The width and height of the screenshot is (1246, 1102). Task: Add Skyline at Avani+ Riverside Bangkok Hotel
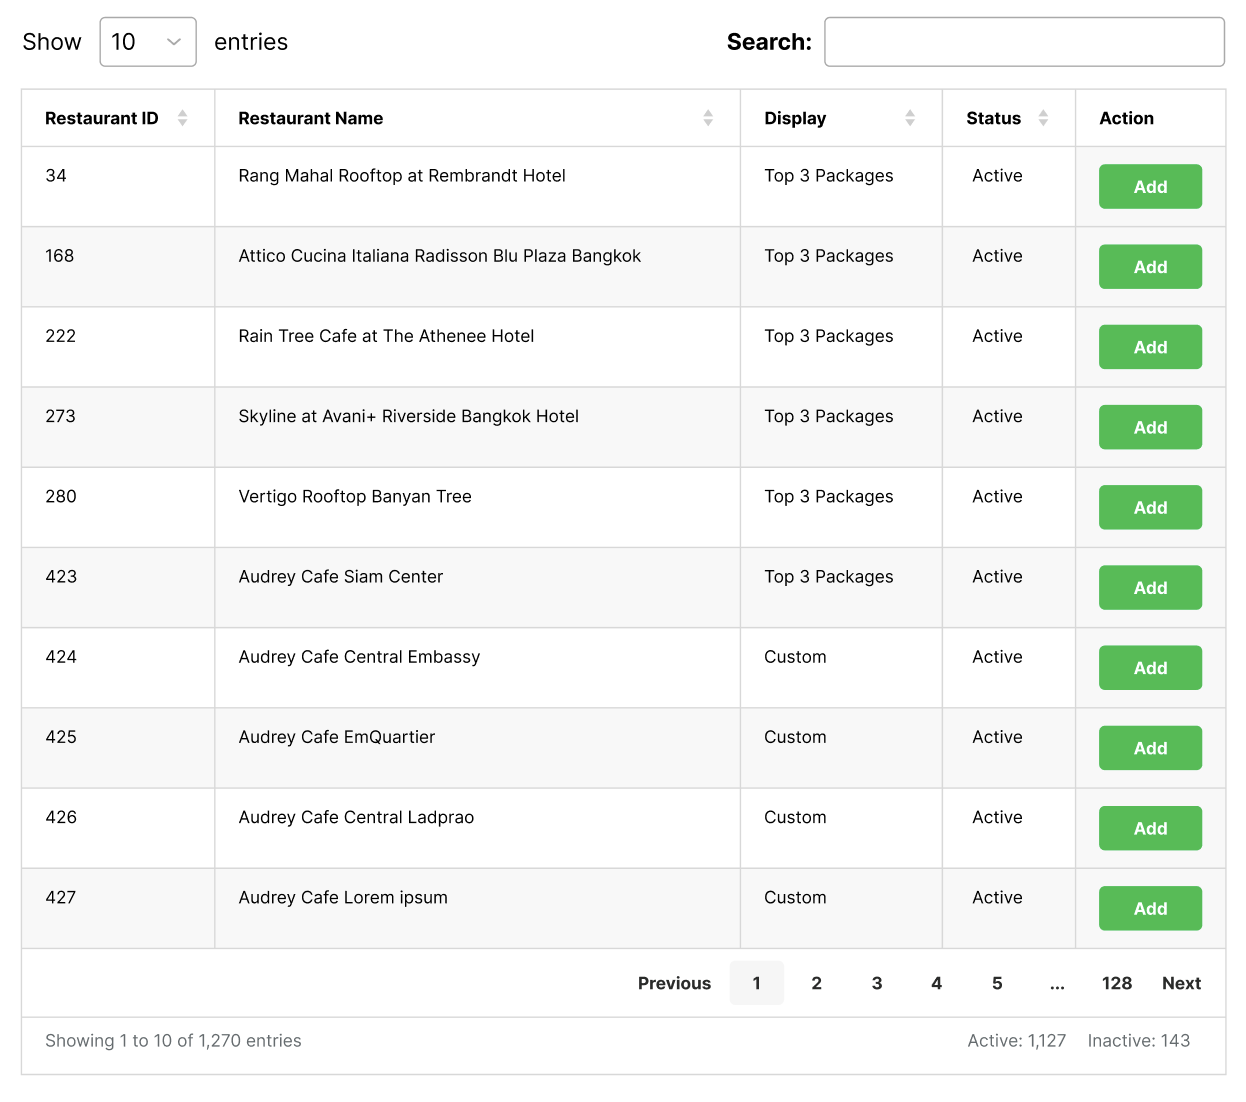(x=1149, y=427)
